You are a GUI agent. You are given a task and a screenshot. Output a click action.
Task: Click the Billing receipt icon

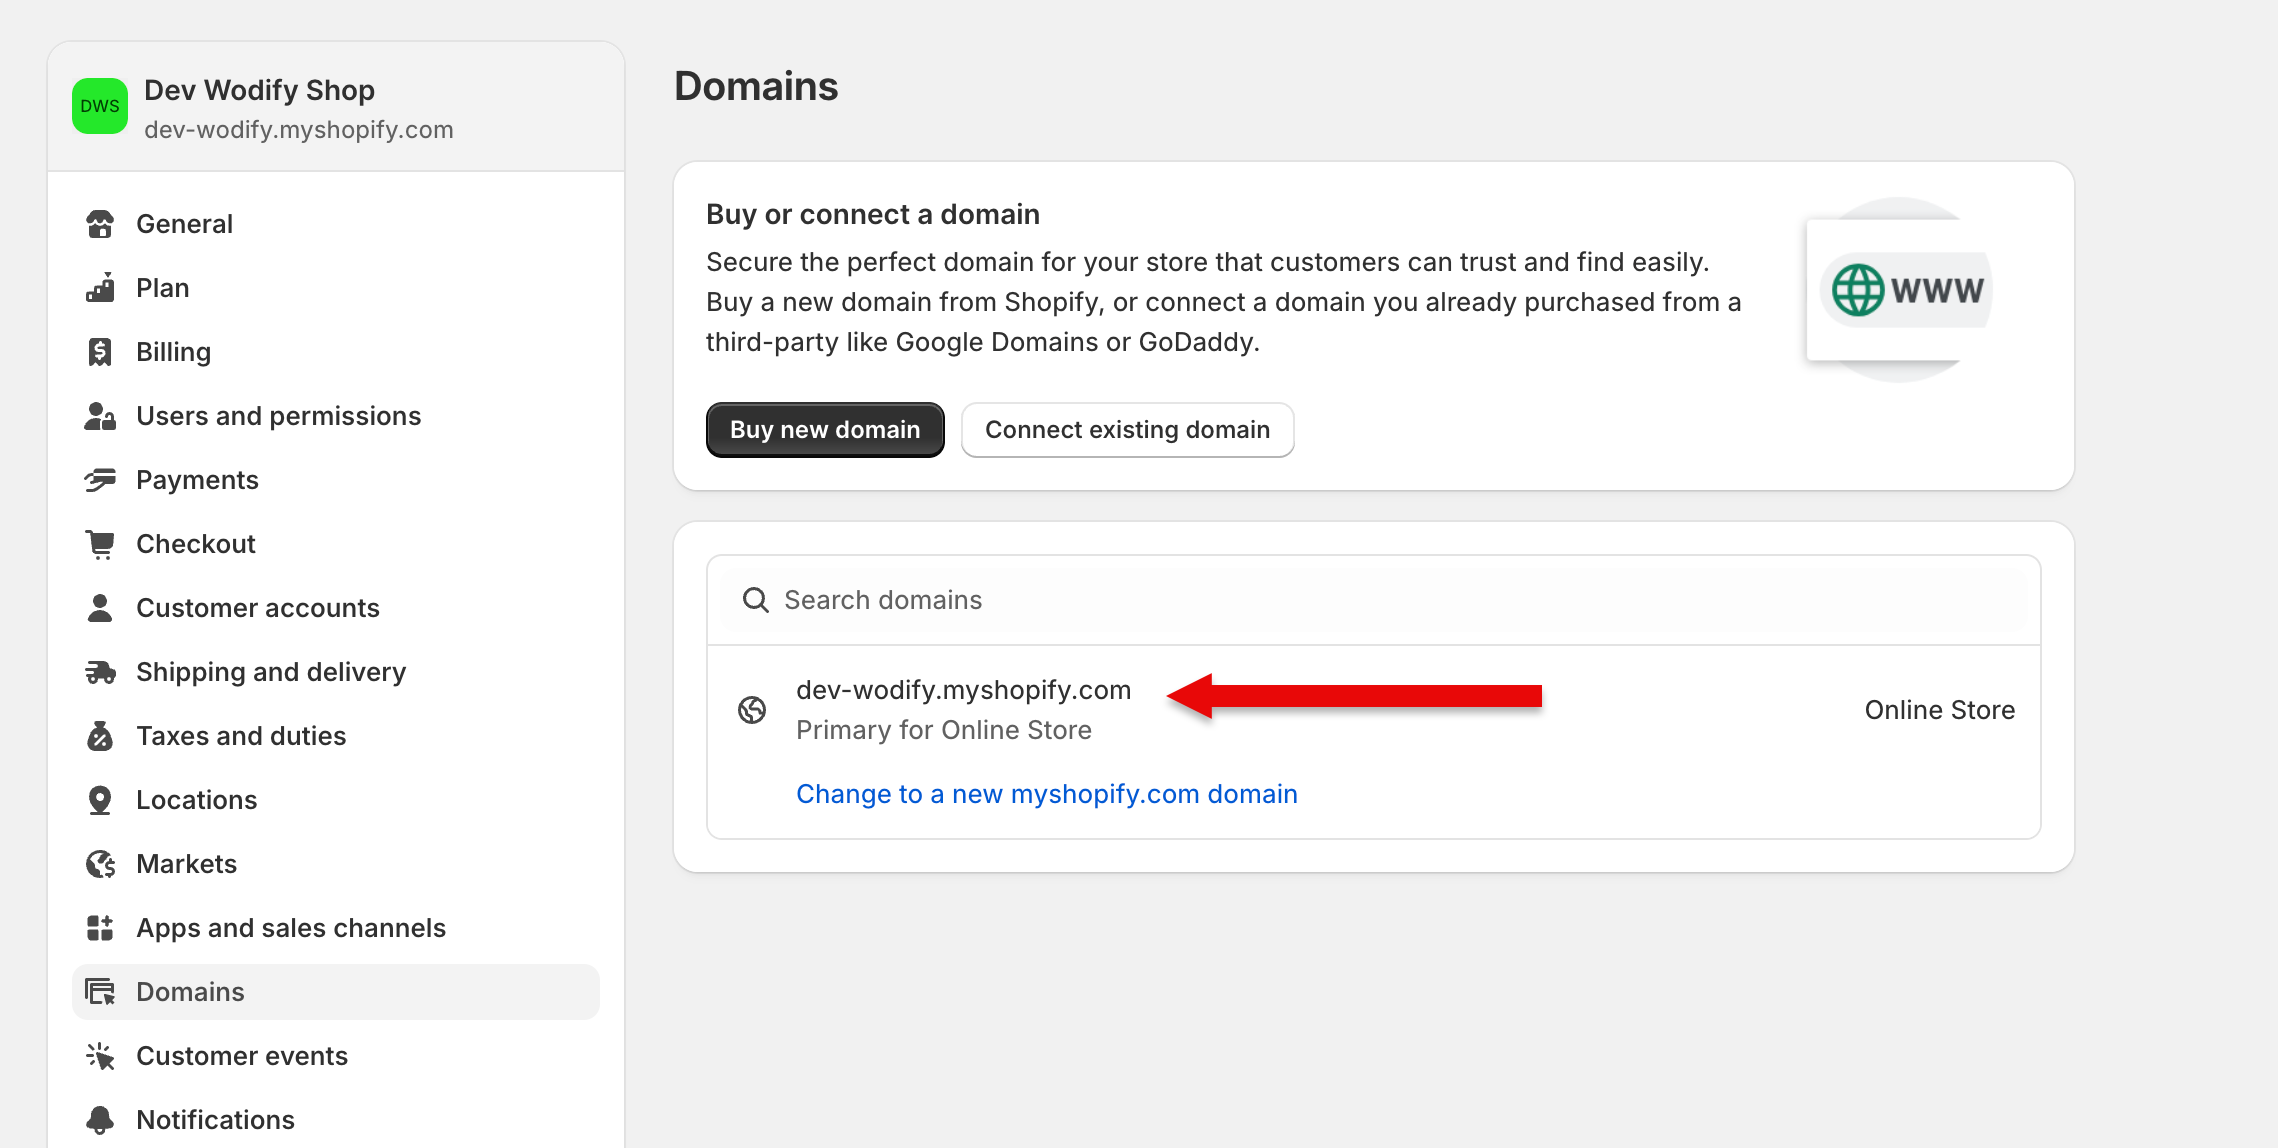pyautogui.click(x=100, y=352)
